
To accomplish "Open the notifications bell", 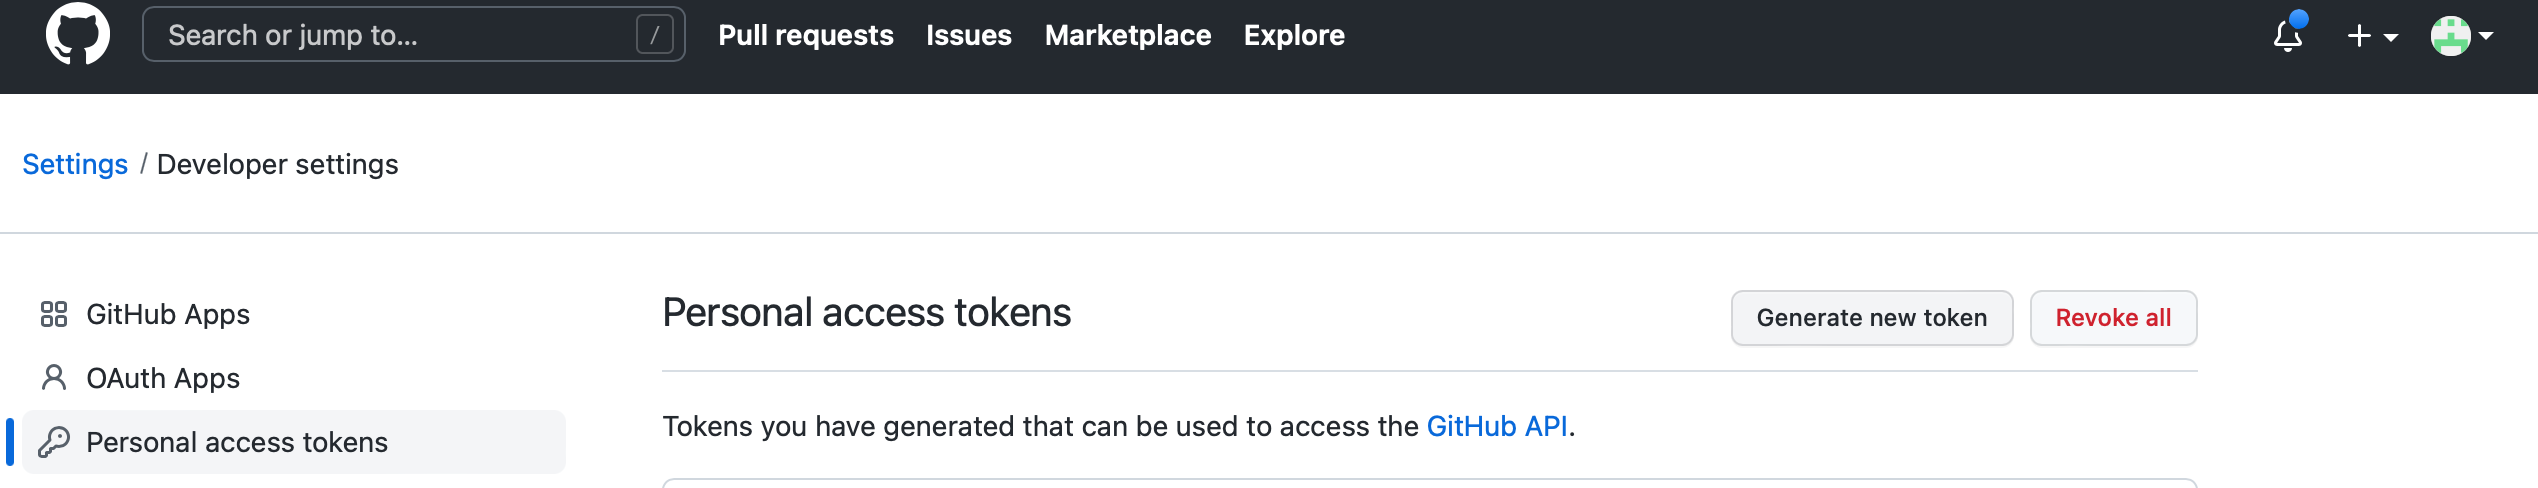I will [2287, 36].
